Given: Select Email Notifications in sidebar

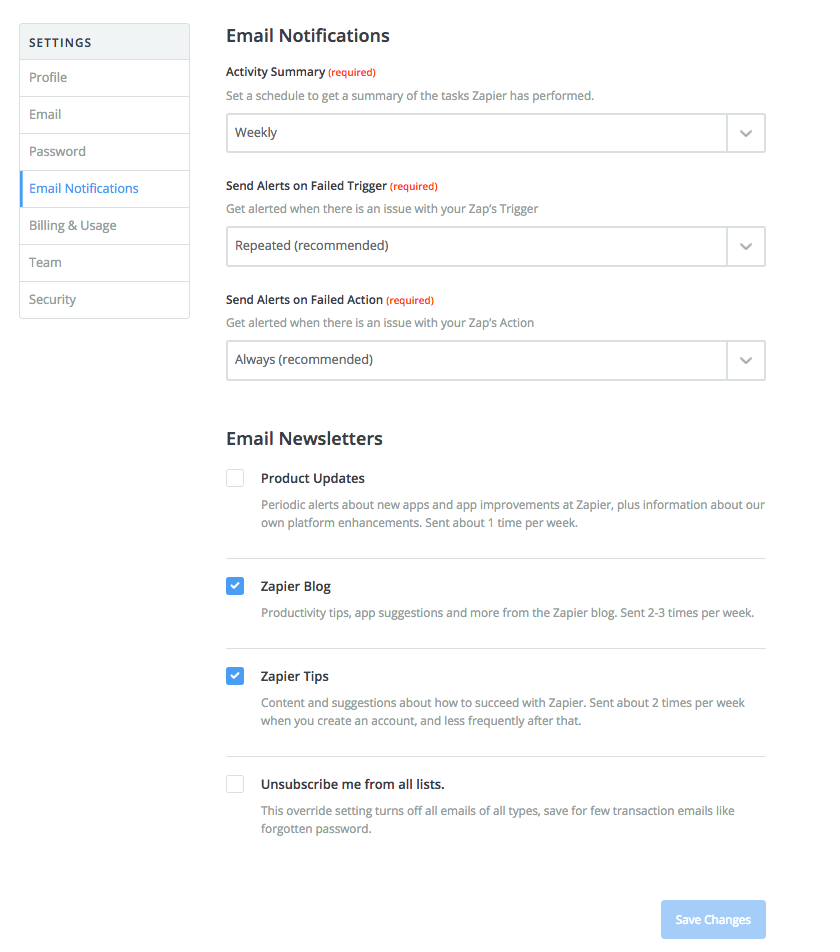Looking at the screenshot, I should [x=104, y=189].
